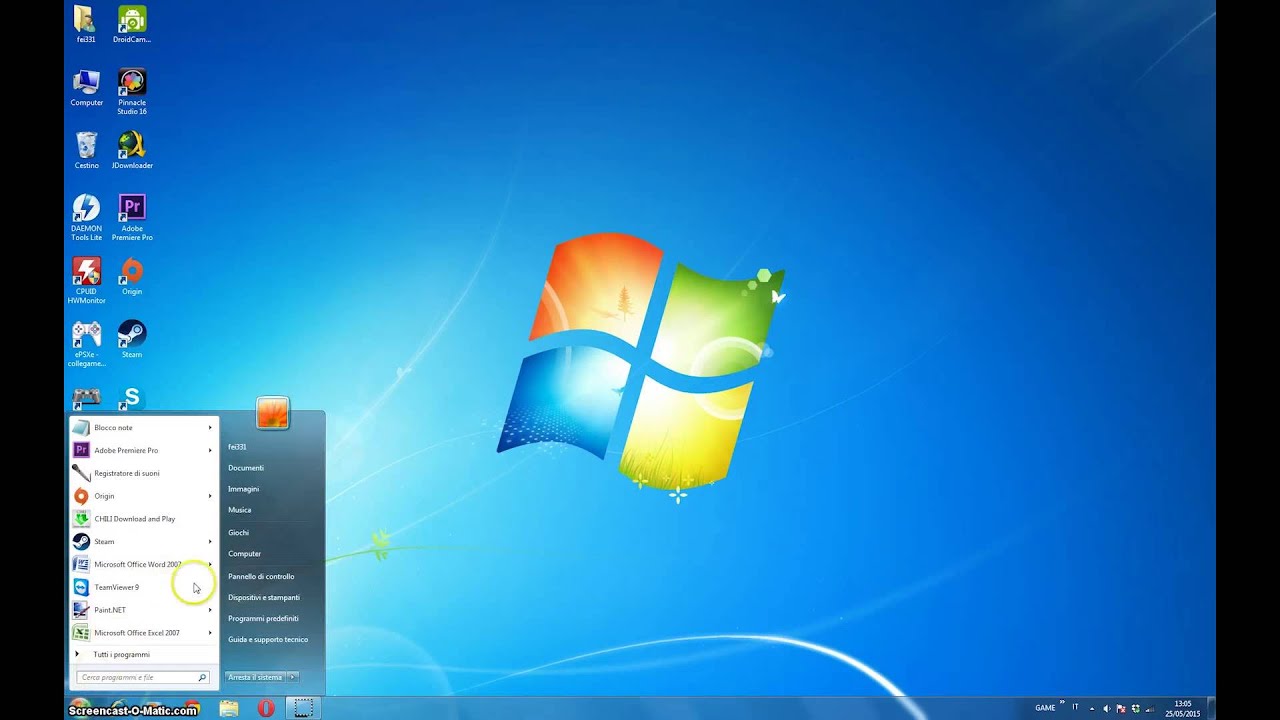This screenshot has width=1280, height=720.
Task: Open CPUID HWMonitor desktop shortcut
Action: 86,281
